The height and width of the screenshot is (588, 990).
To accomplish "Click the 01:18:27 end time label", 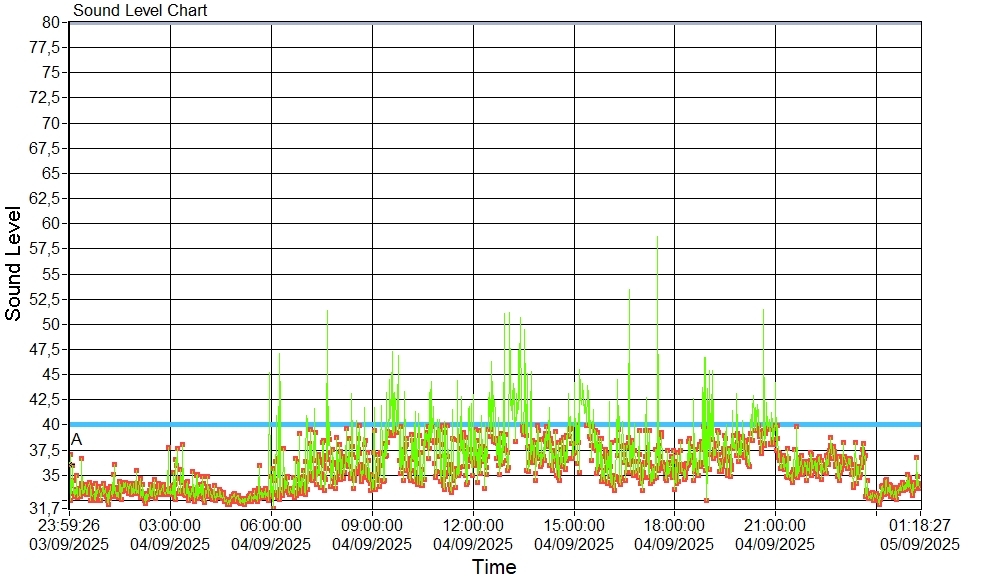I will [920, 525].
